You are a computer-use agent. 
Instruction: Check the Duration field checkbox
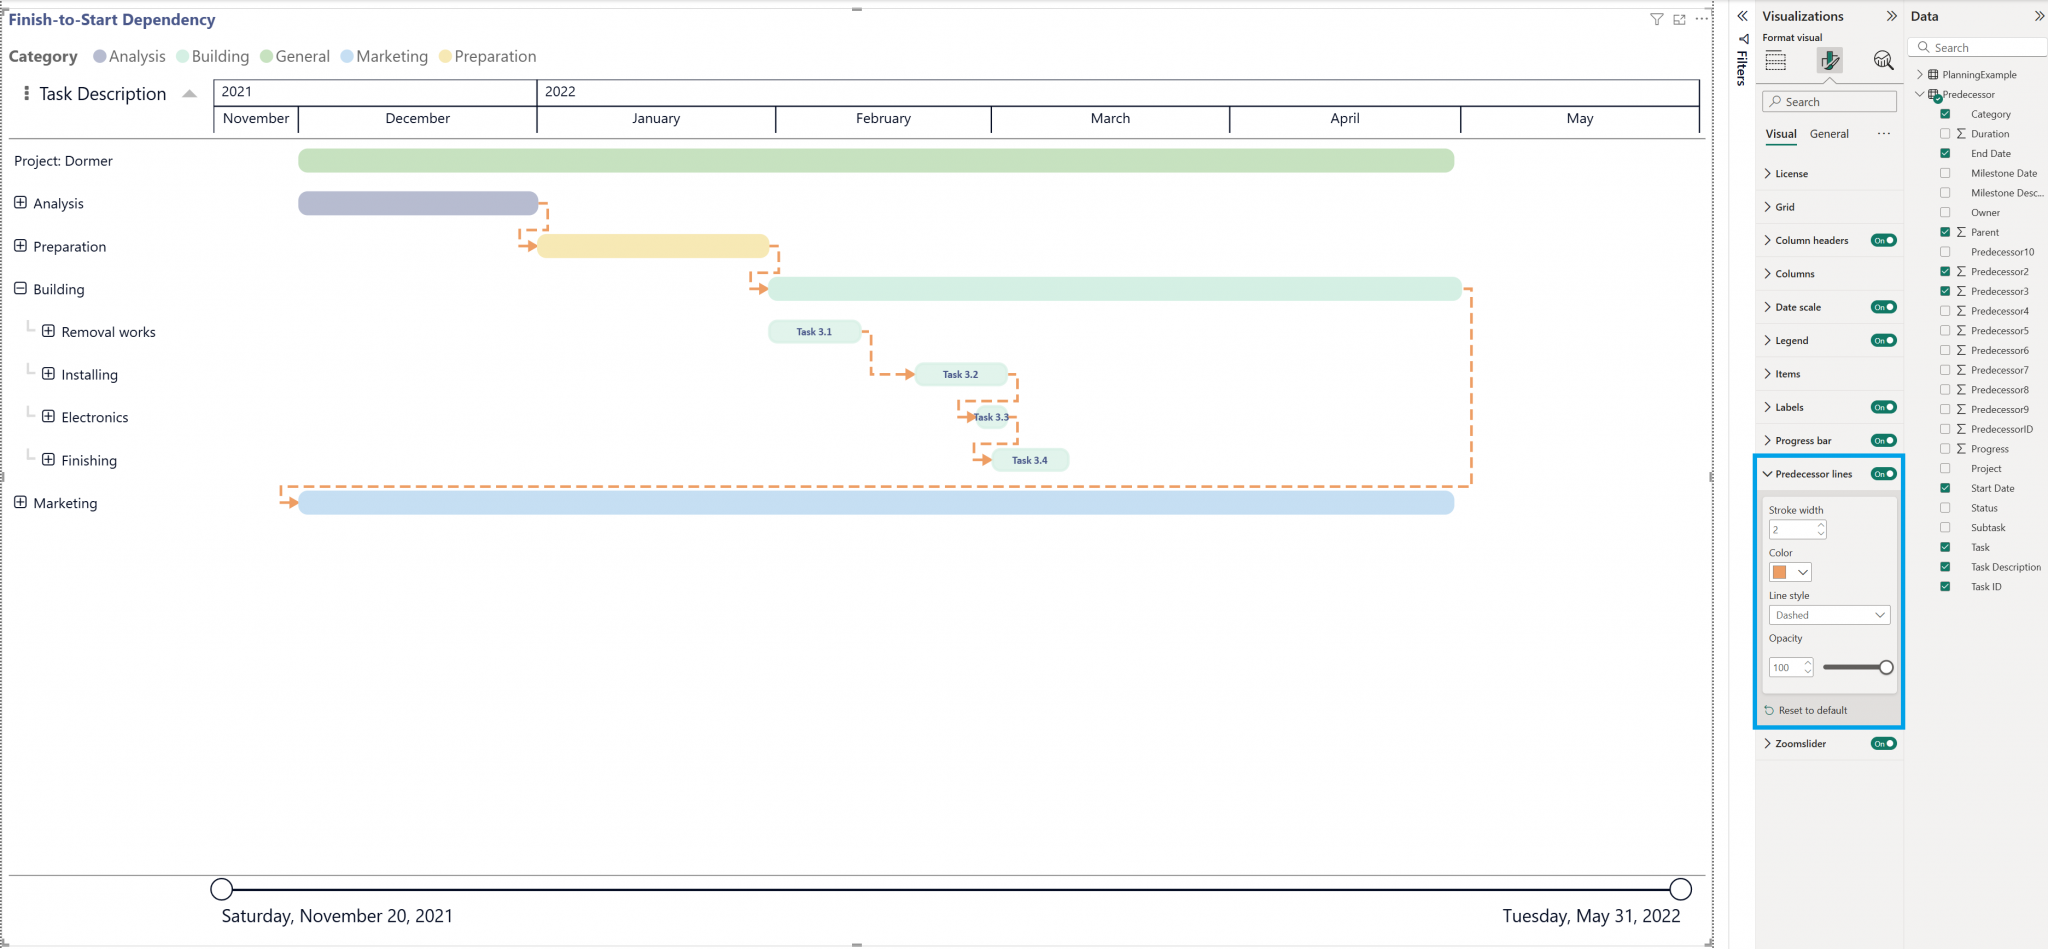pyautogui.click(x=1946, y=133)
